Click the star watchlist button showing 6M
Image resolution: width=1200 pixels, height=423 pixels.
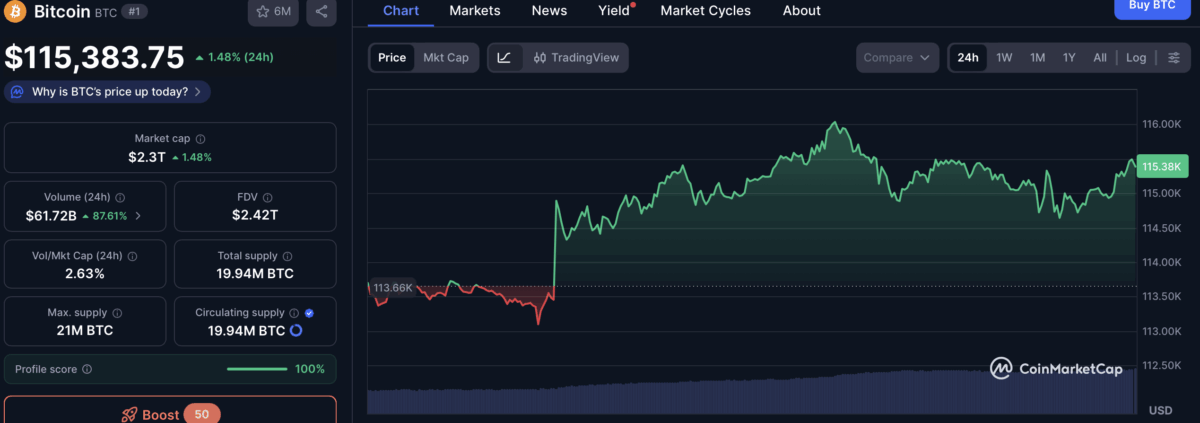tap(273, 12)
